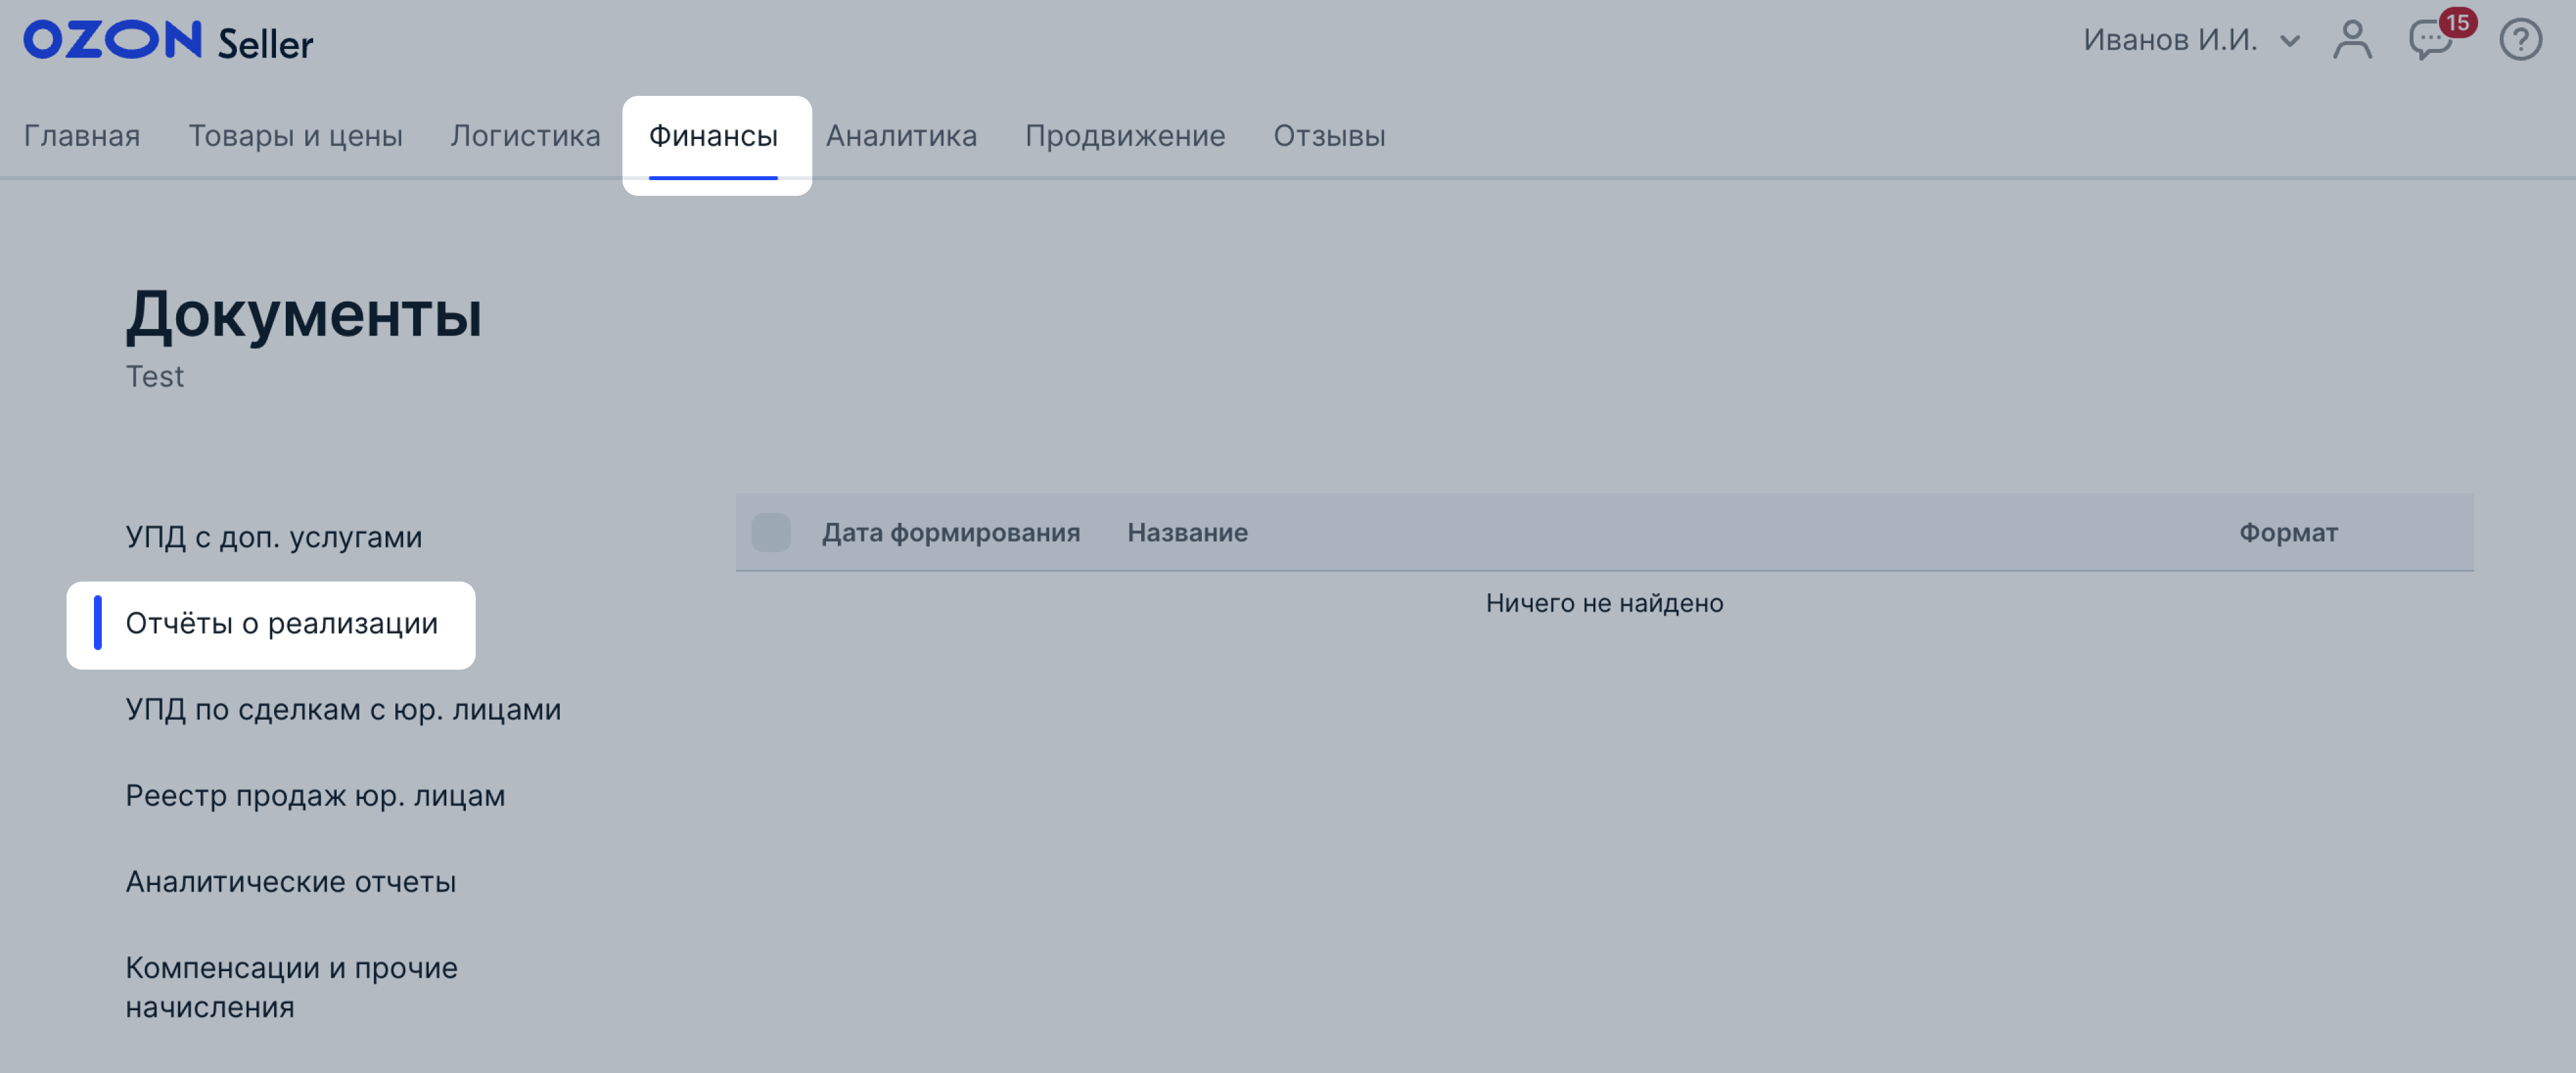
Task: Click the Ozon Seller logo
Action: (x=168, y=41)
